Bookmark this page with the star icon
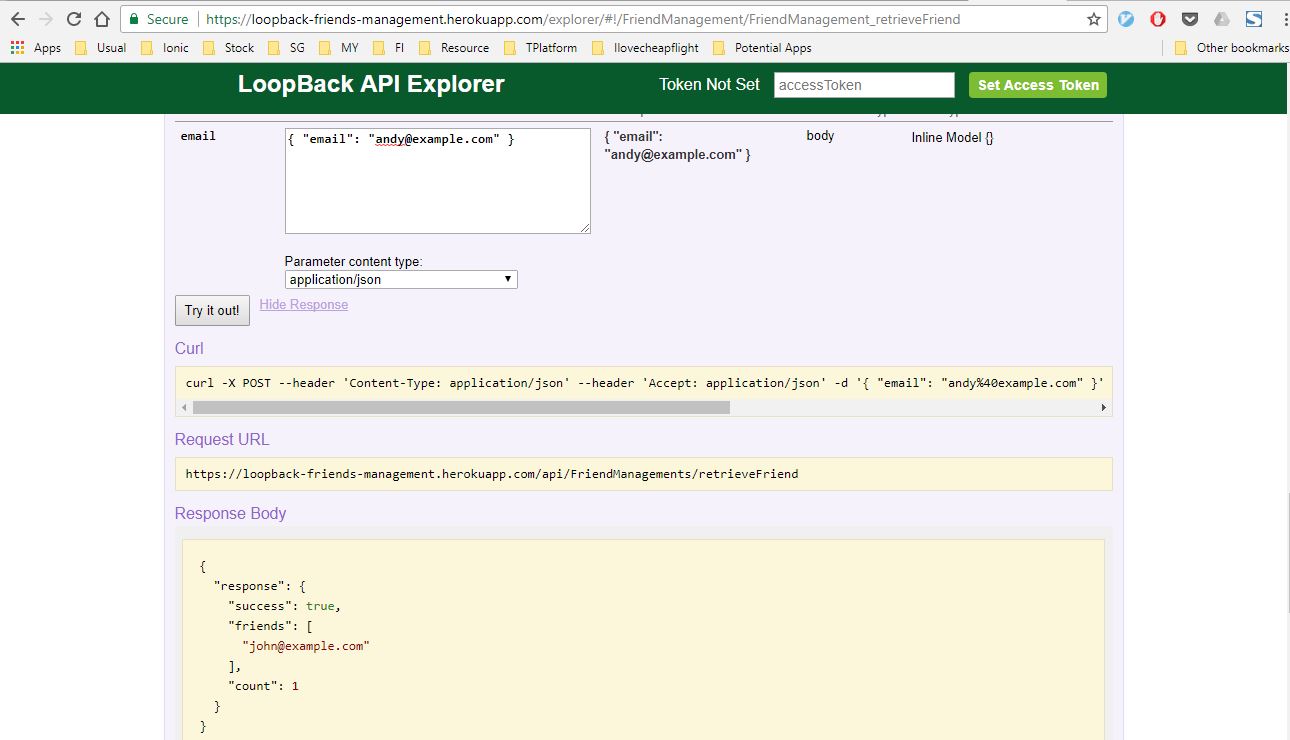 pos(1094,19)
